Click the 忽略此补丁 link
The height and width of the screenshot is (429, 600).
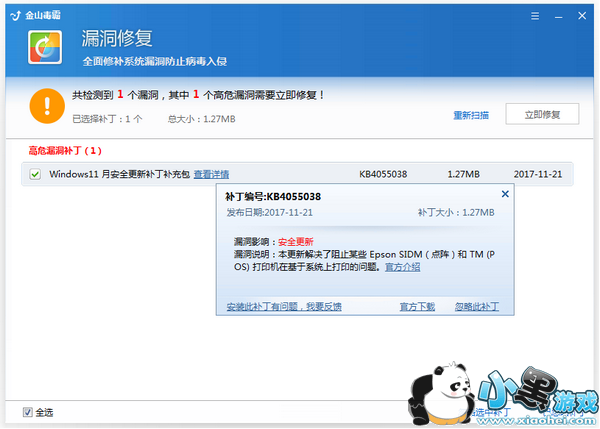point(477,307)
